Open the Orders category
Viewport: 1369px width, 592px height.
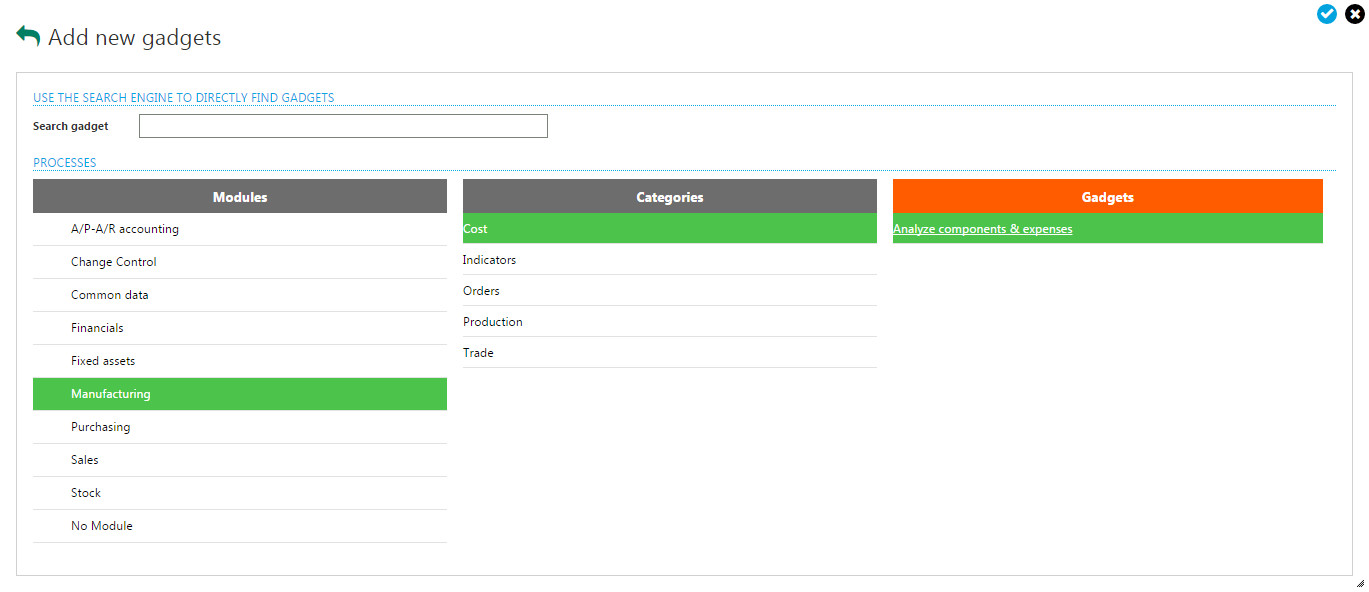481,291
